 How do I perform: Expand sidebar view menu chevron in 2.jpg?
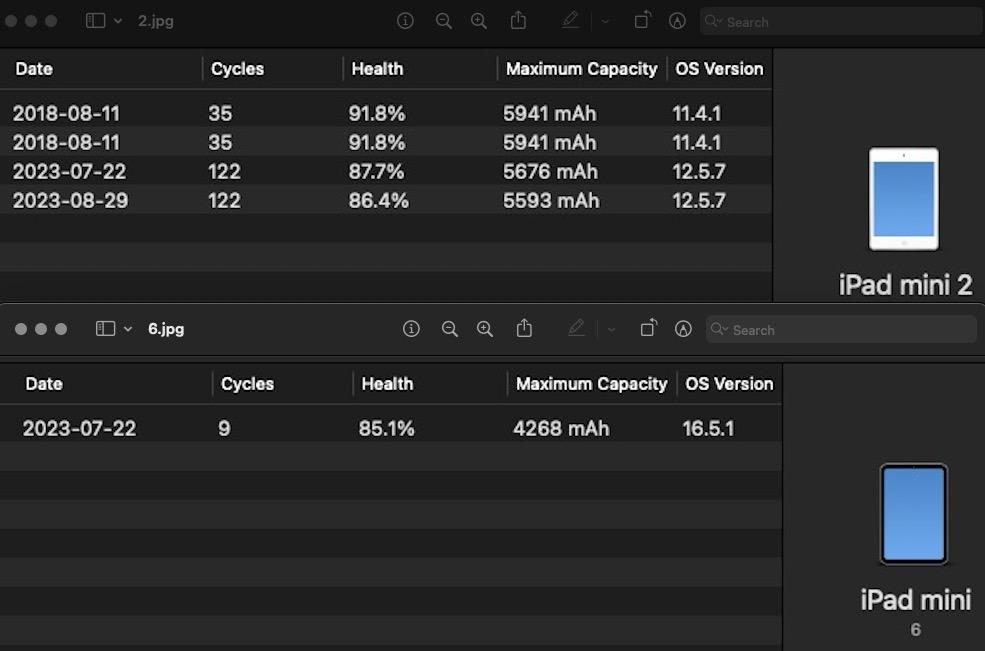point(119,21)
